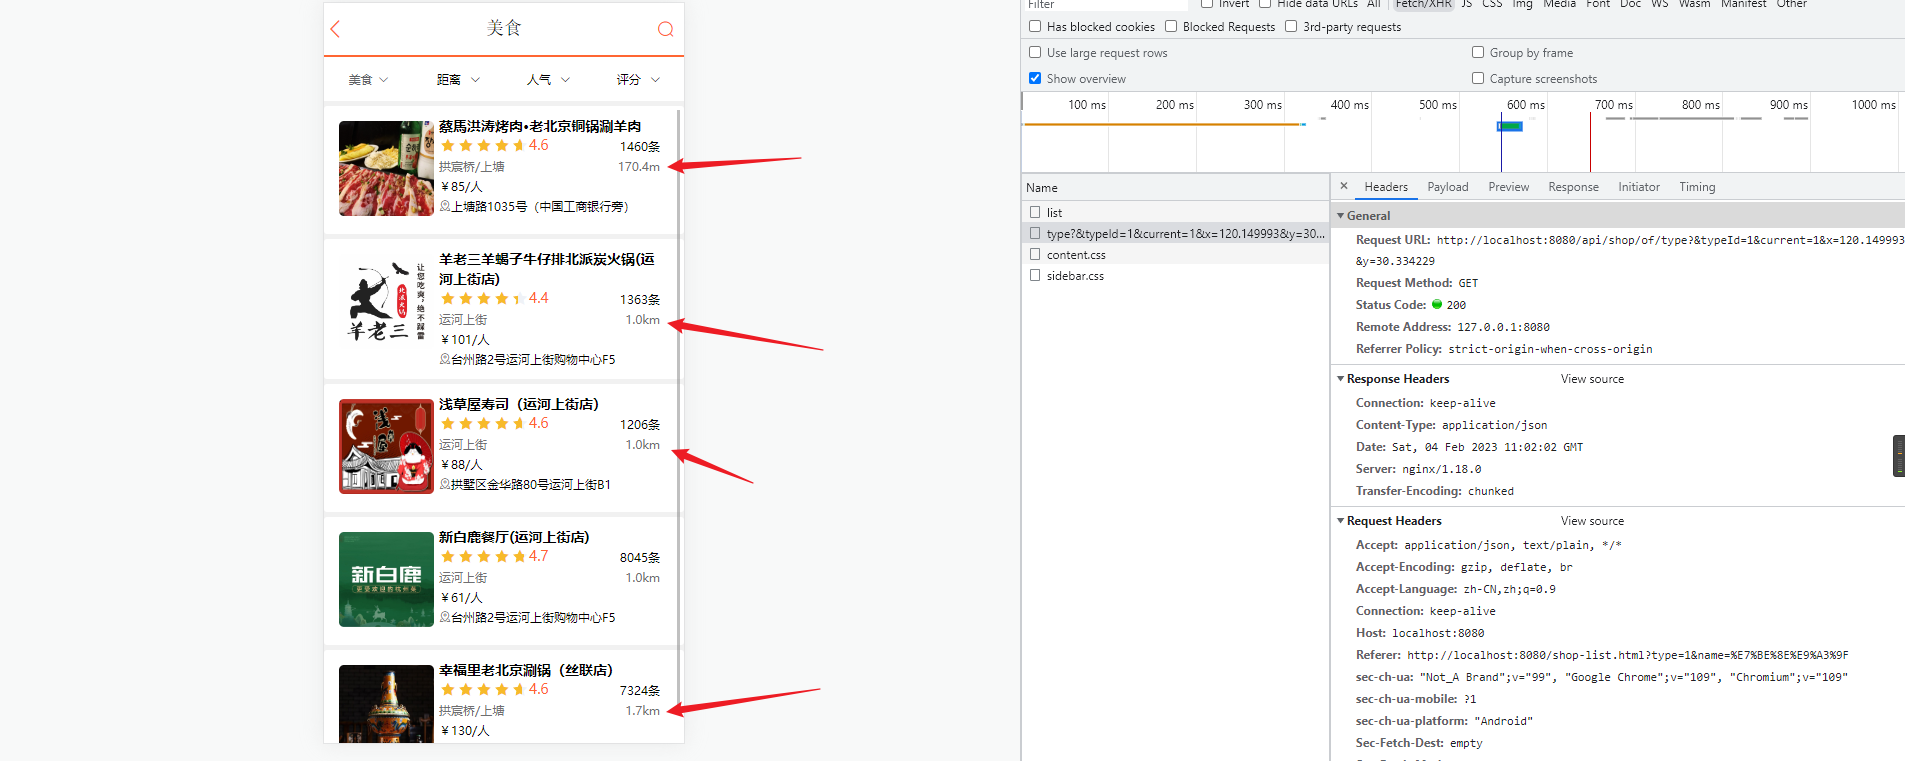The width and height of the screenshot is (1905, 761).
Task: Open the 距离 sort dropdown
Action: coord(458,80)
